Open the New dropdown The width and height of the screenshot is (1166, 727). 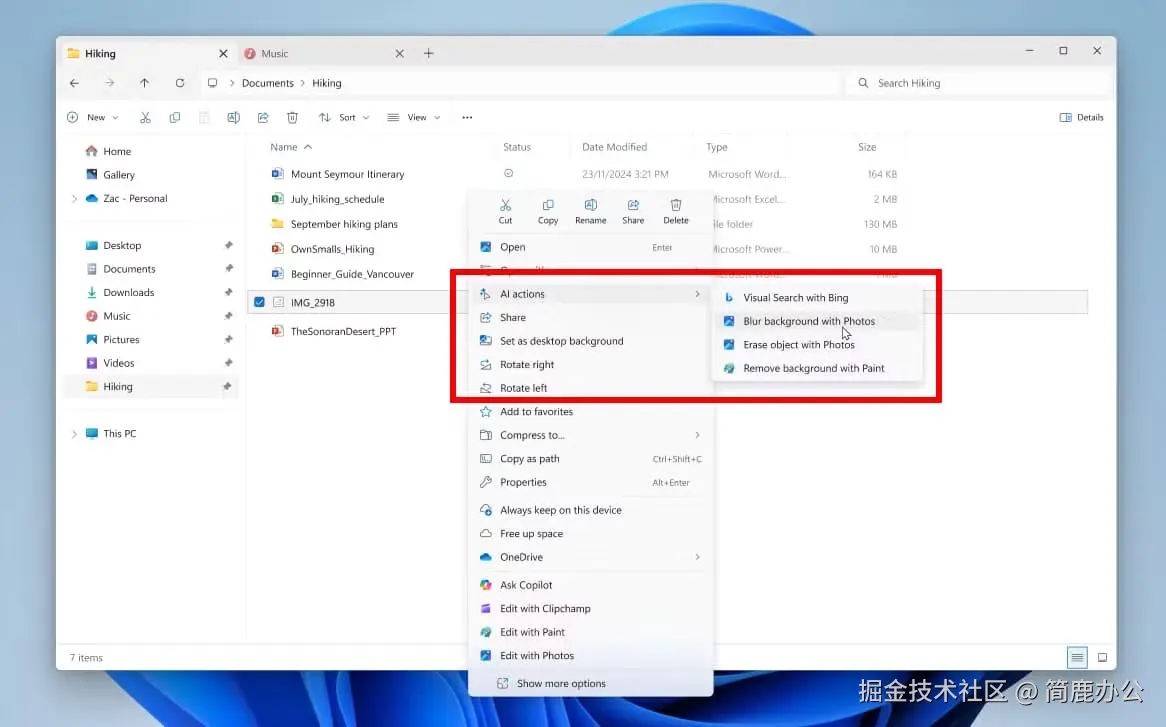[x=93, y=117]
